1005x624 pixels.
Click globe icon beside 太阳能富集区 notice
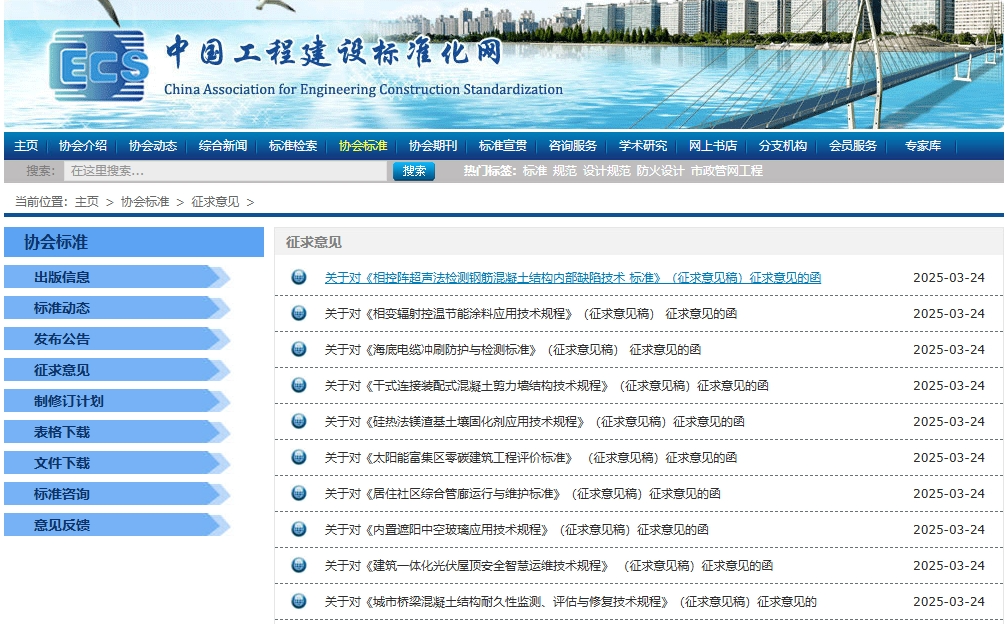298,457
